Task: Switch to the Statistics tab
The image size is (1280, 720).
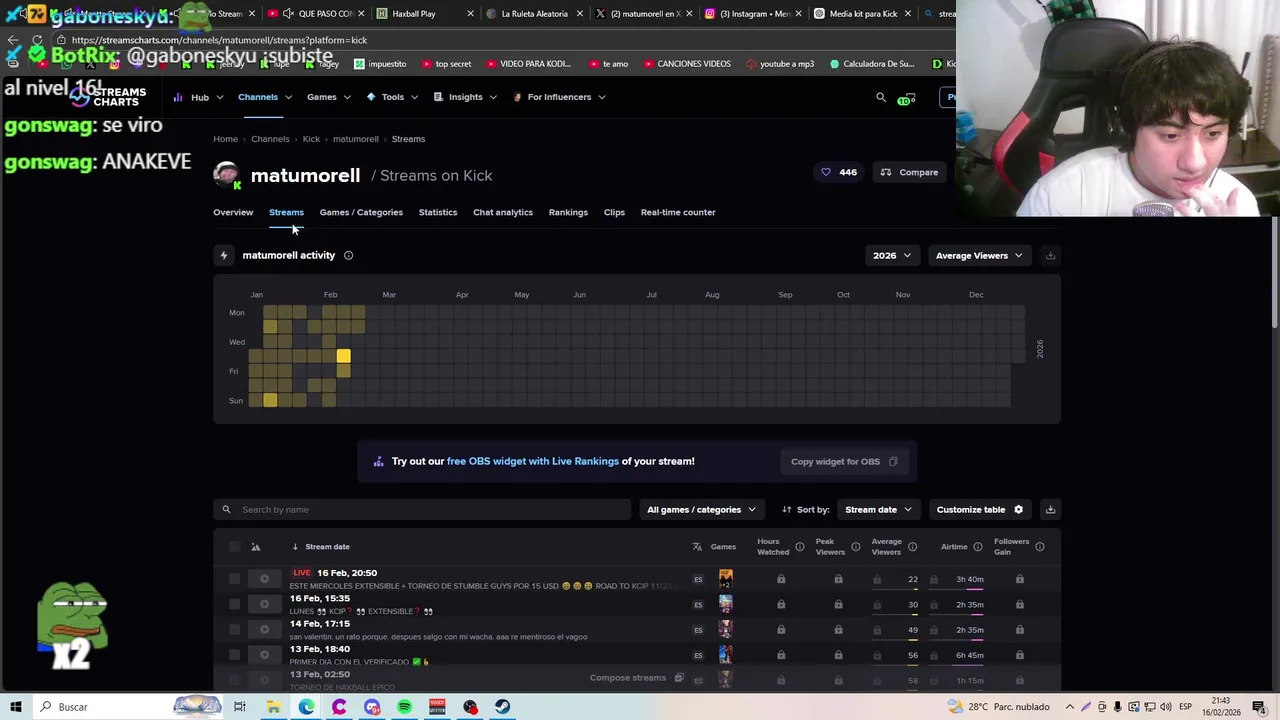Action: point(438,212)
